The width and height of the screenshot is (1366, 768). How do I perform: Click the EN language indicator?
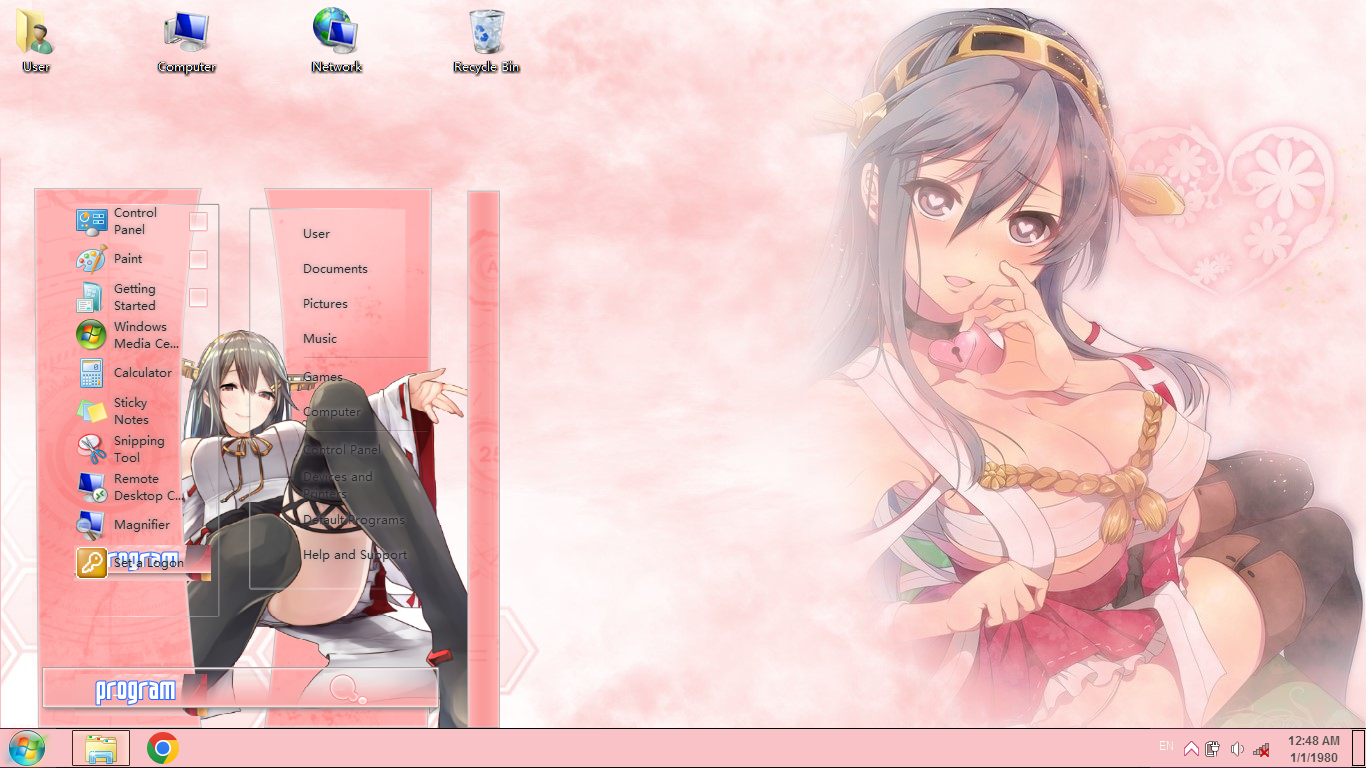tap(1166, 746)
